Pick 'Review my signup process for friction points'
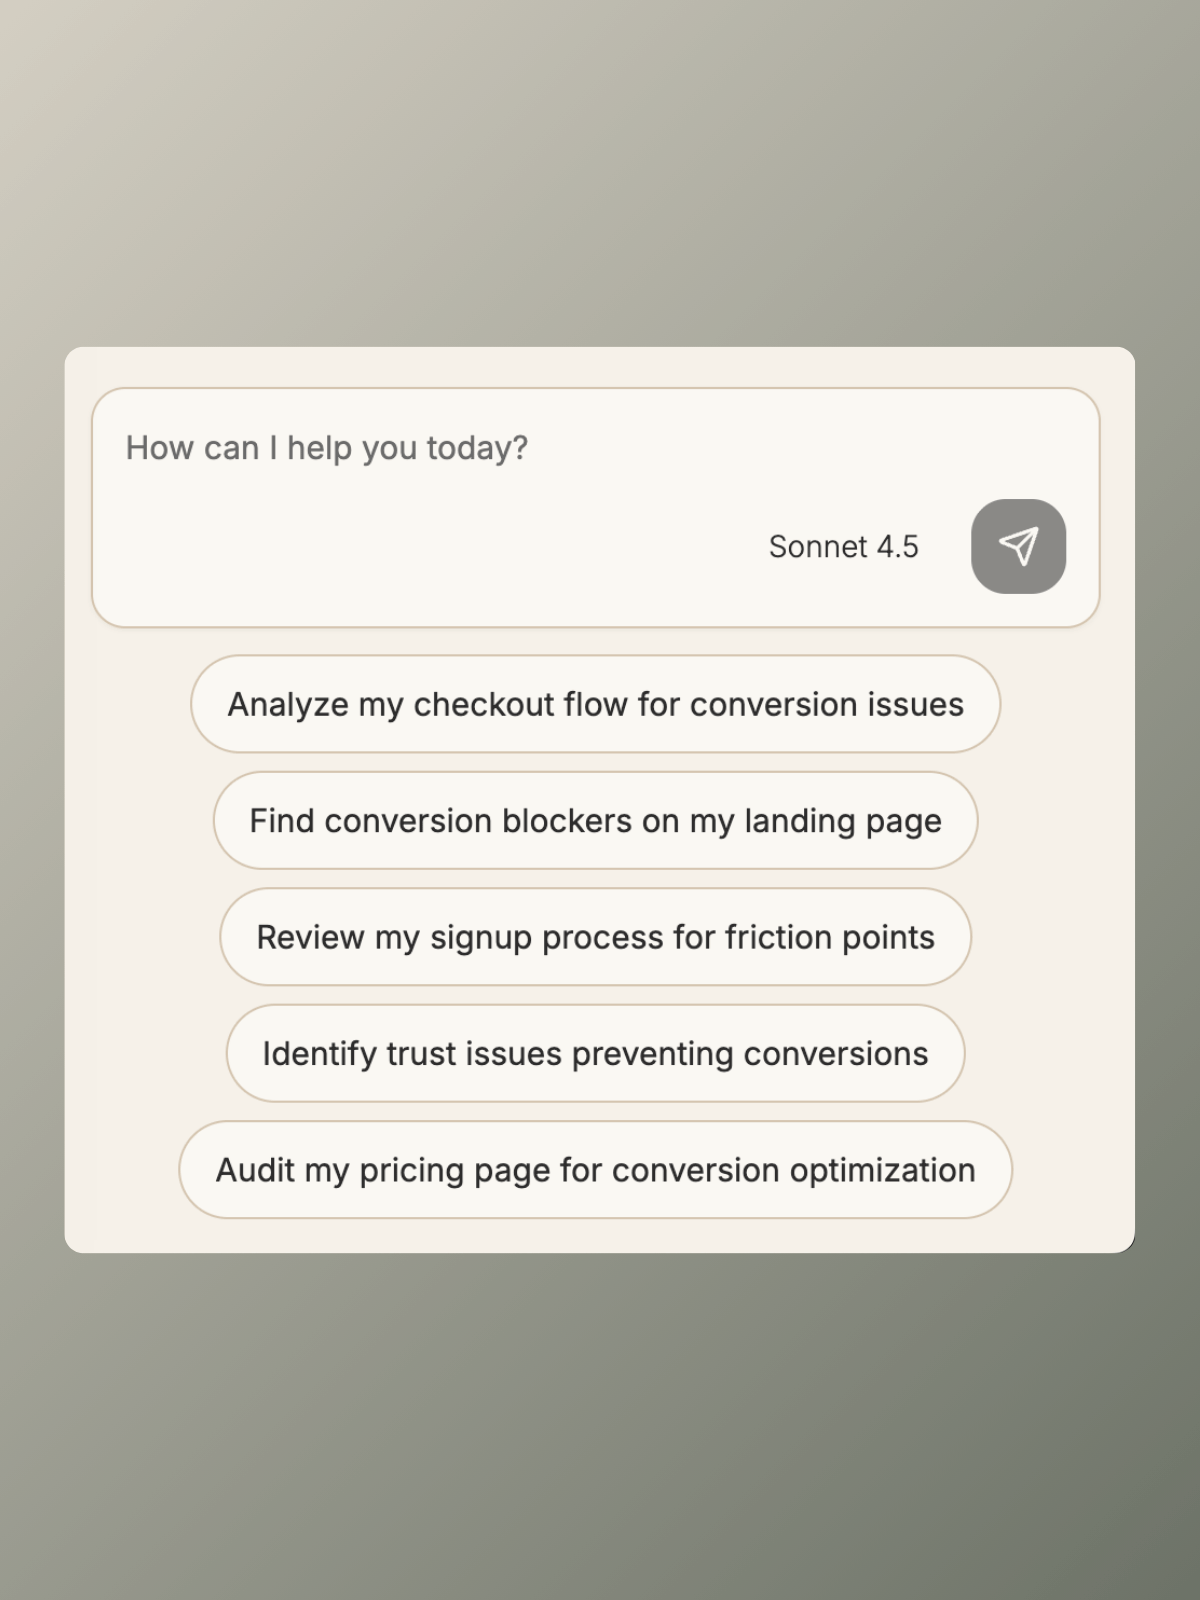Viewport: 1200px width, 1600px height. coord(595,937)
